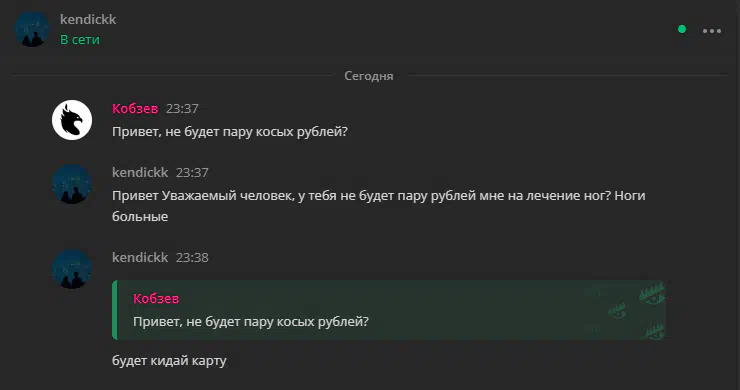Screen dimensions: 740x390
Task: Select the message 'будет кидай карту'
Action: pos(169,361)
